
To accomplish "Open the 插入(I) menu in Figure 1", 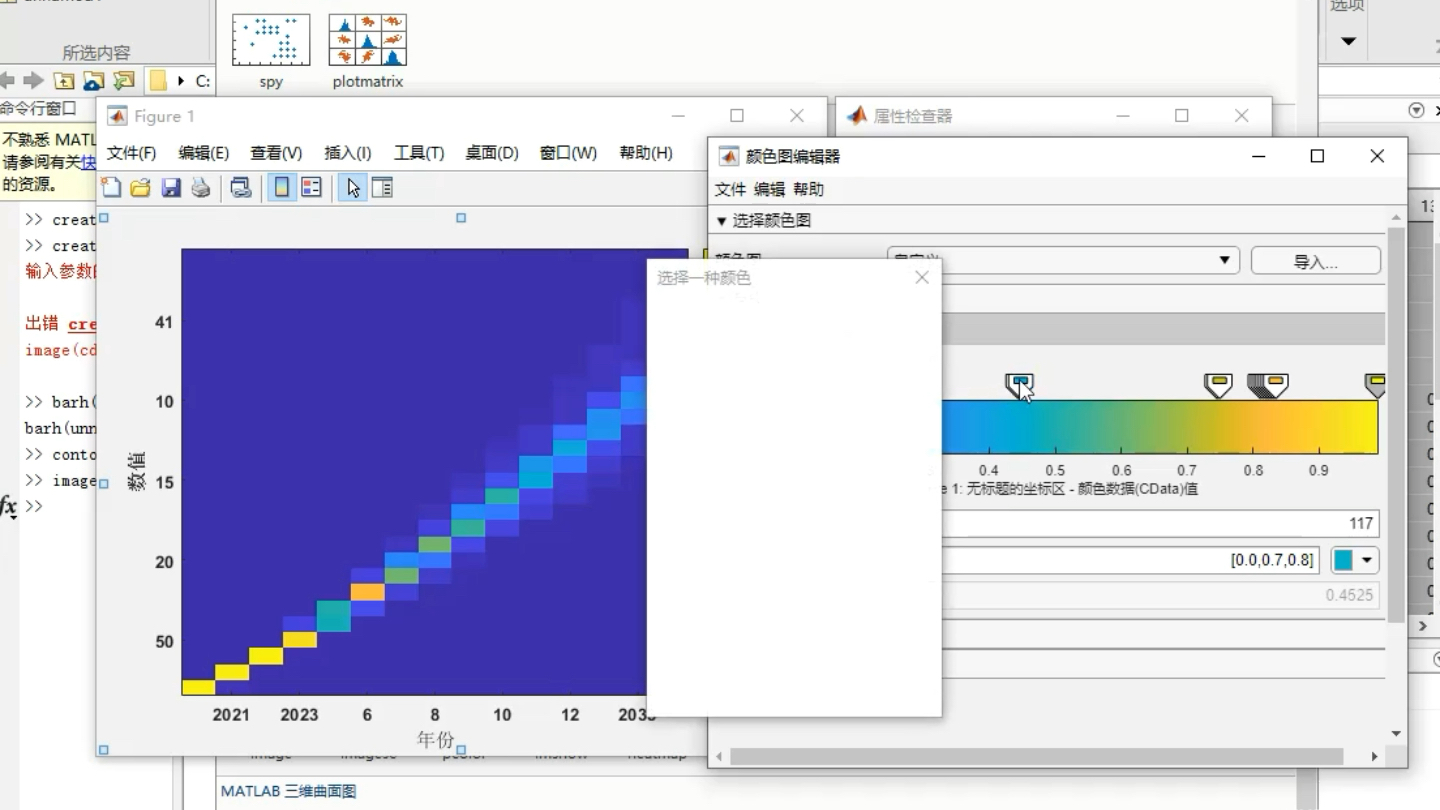I will coord(347,152).
